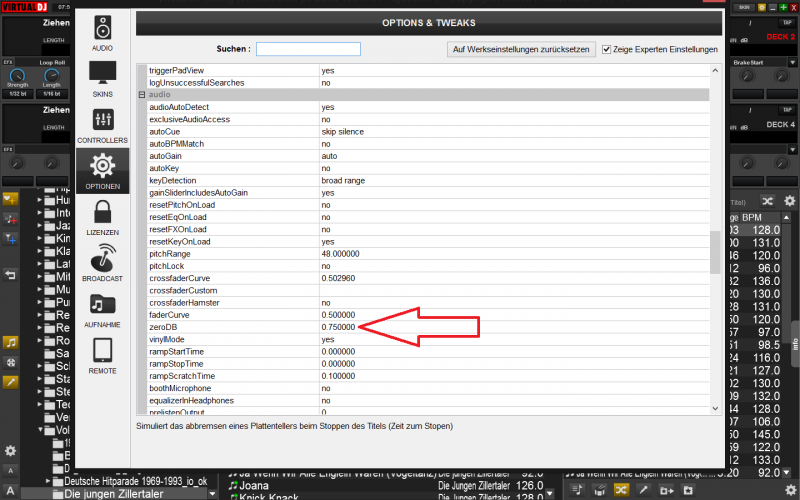800x500 pixels.
Task: Click the sampler pads icon in bottom toolbar
Action: click(599, 490)
